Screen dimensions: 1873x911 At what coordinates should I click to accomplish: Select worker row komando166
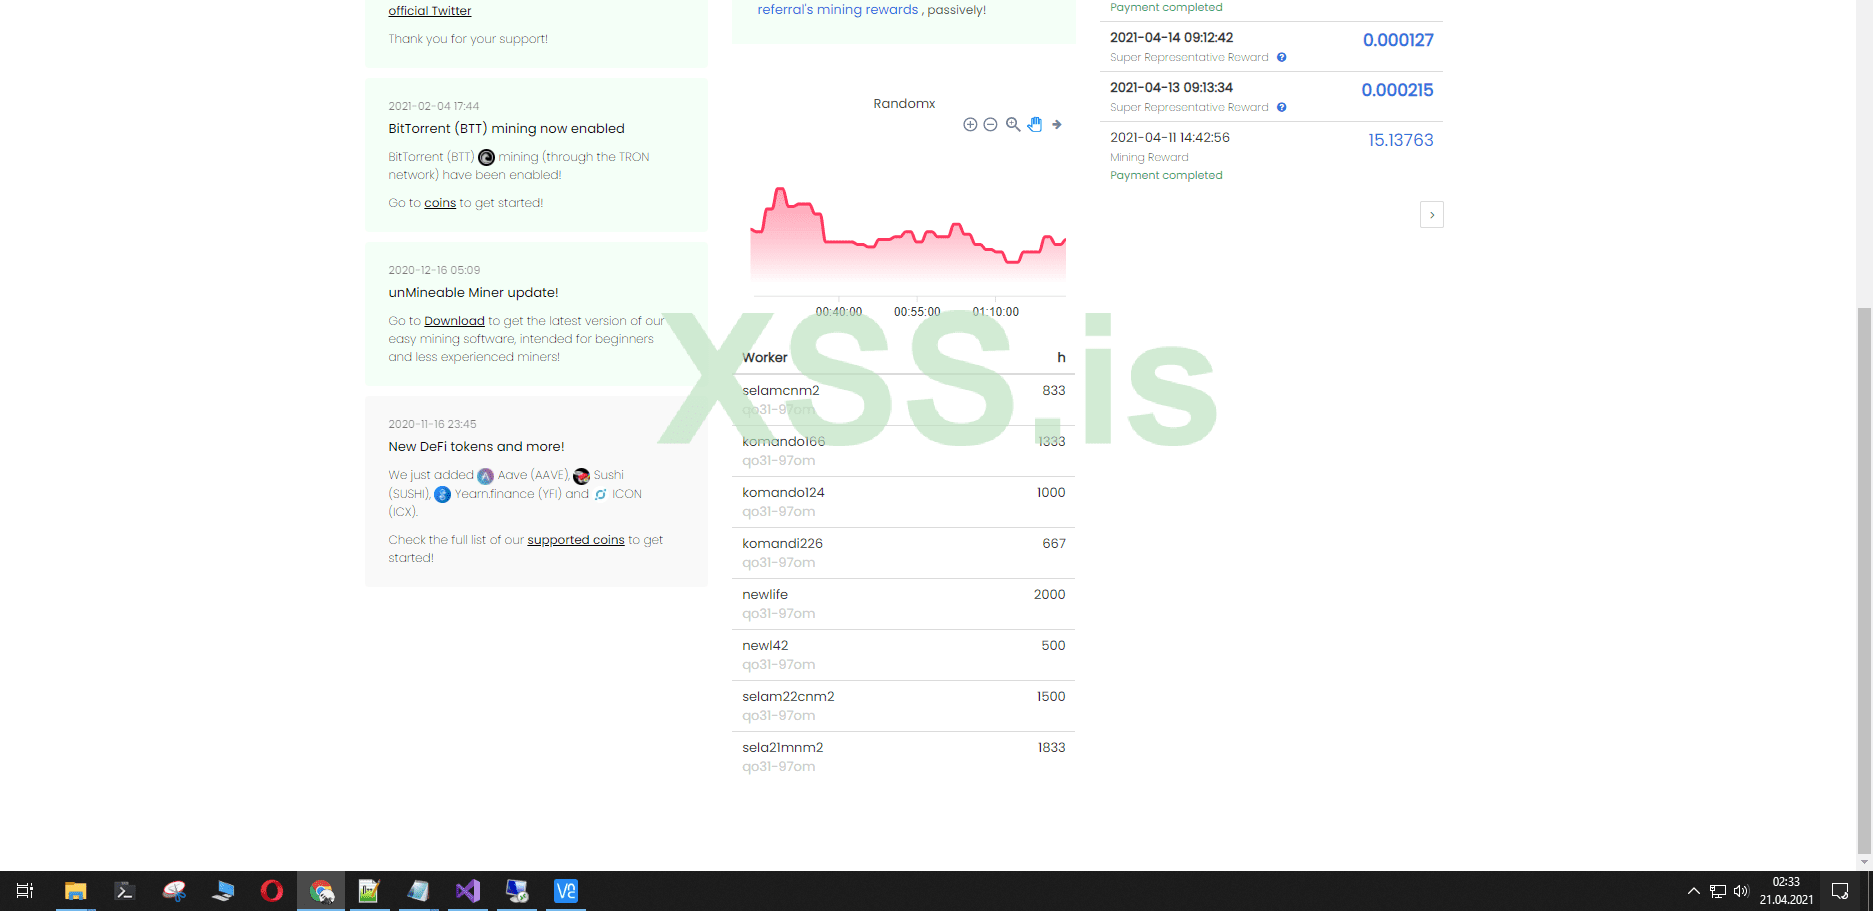coord(904,451)
